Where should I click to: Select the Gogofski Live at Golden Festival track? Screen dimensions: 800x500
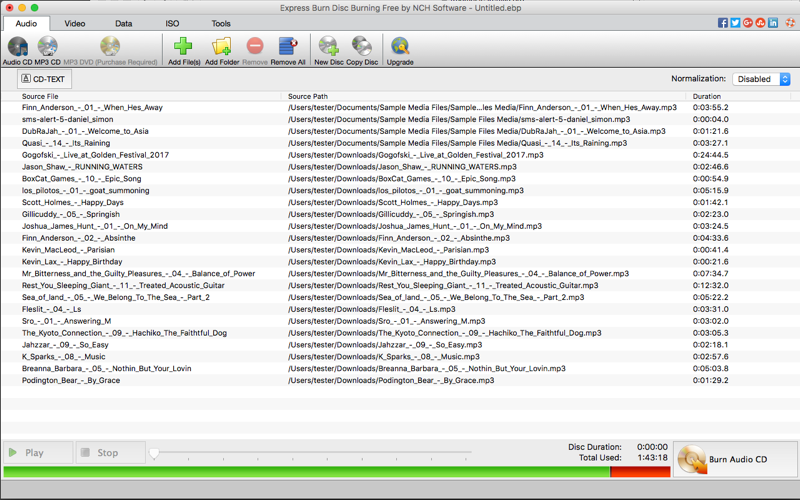95,155
